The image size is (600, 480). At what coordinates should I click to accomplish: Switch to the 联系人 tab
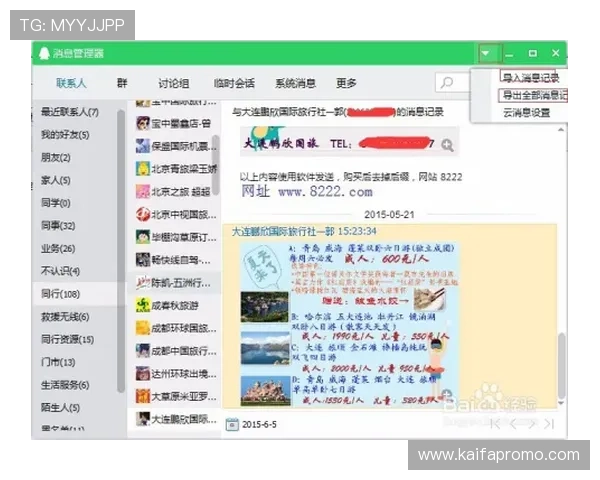(x=71, y=83)
